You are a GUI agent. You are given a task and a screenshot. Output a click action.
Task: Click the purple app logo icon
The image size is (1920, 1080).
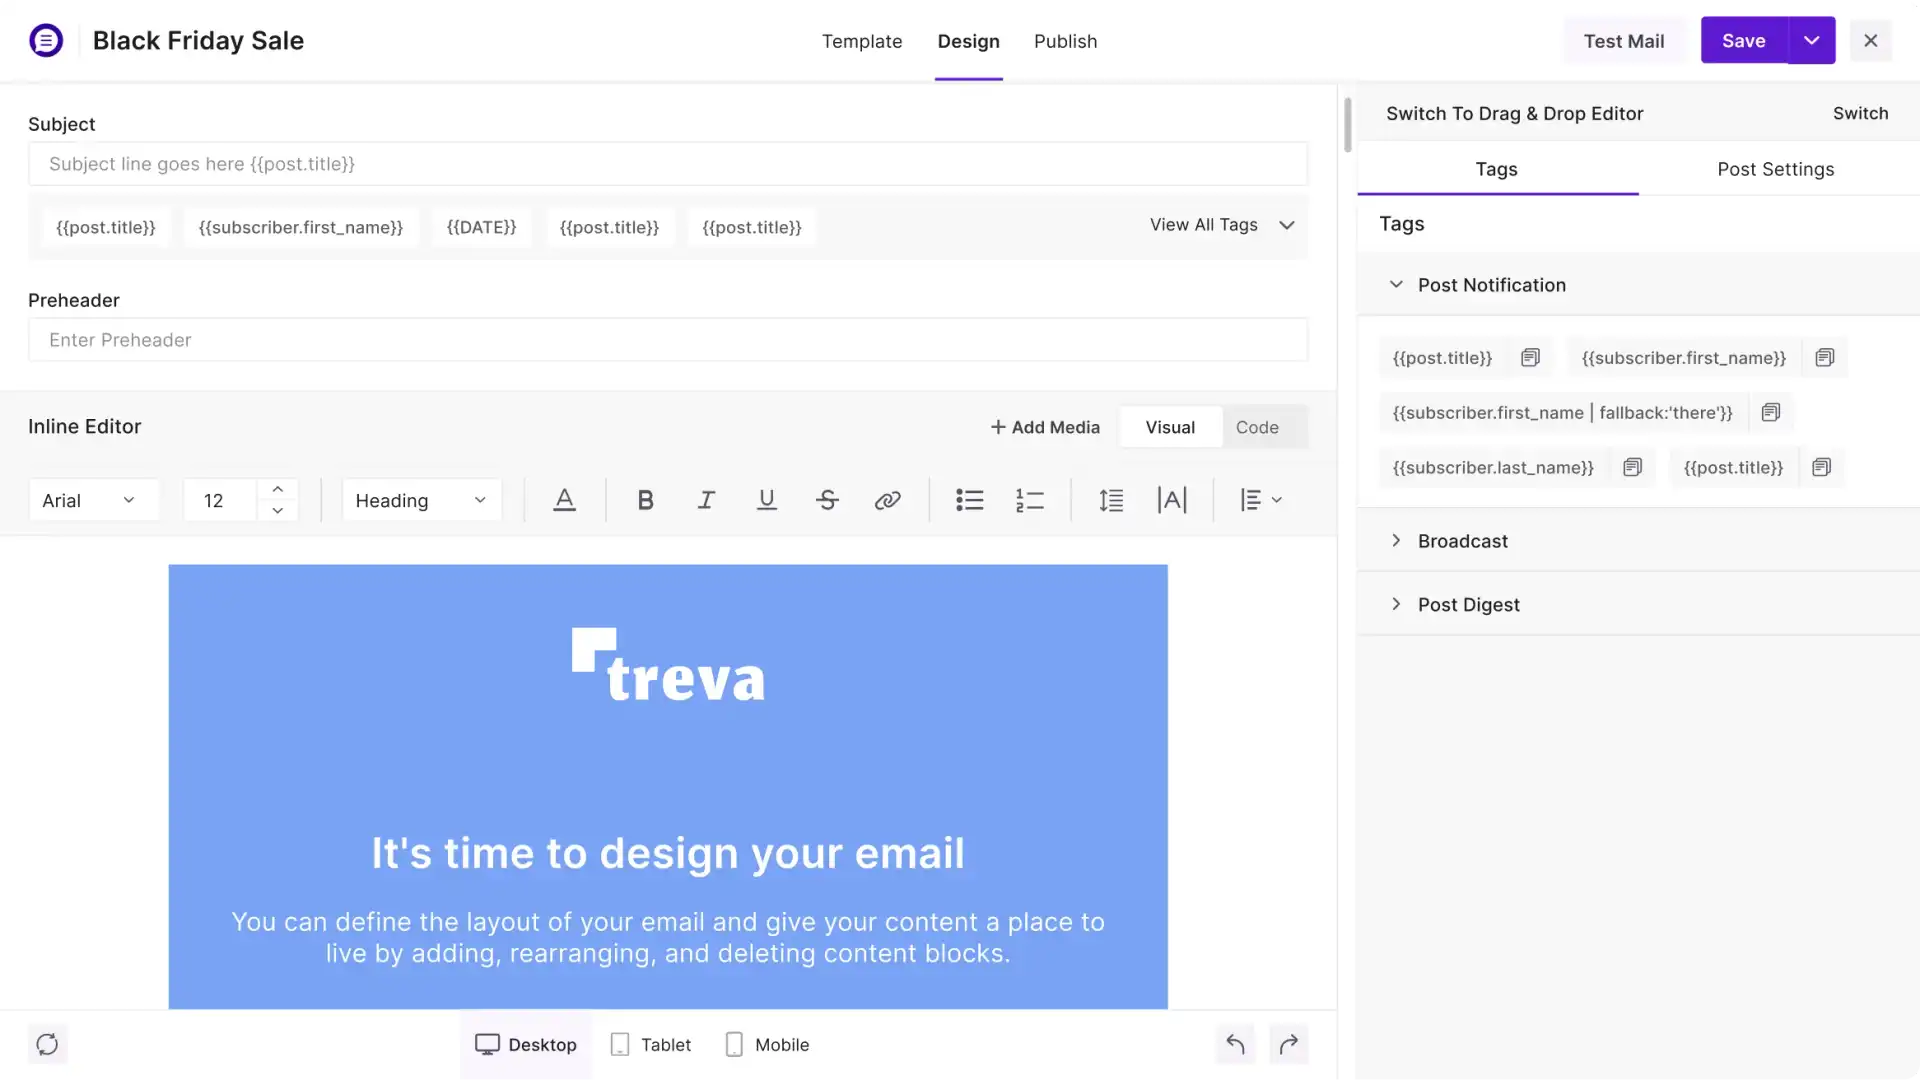tap(46, 41)
